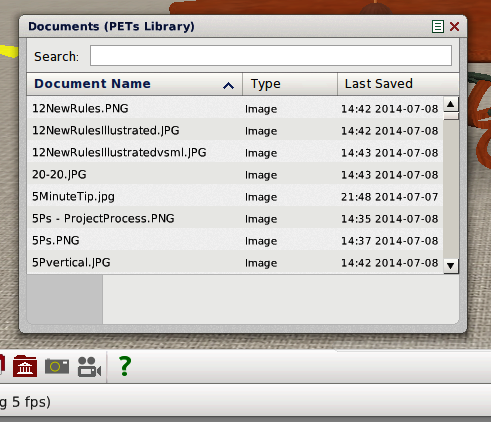Focus the Search input field
Image resolution: width=491 pixels, height=422 pixels.
[x=271, y=56]
